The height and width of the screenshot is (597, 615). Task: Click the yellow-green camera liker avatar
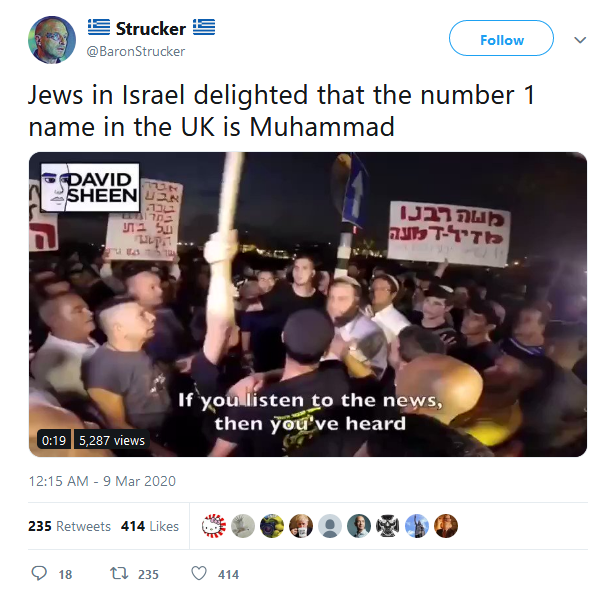(272, 526)
